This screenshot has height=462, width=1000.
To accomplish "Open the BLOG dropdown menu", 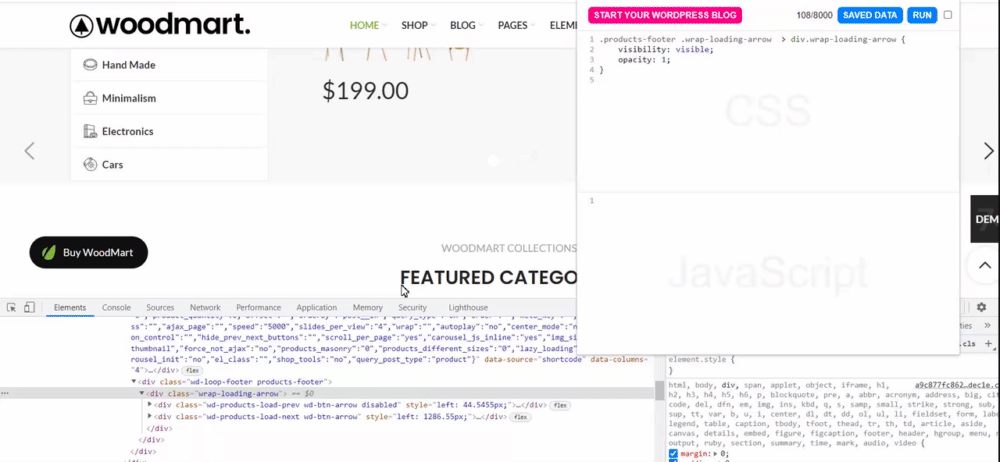I will [466, 25].
